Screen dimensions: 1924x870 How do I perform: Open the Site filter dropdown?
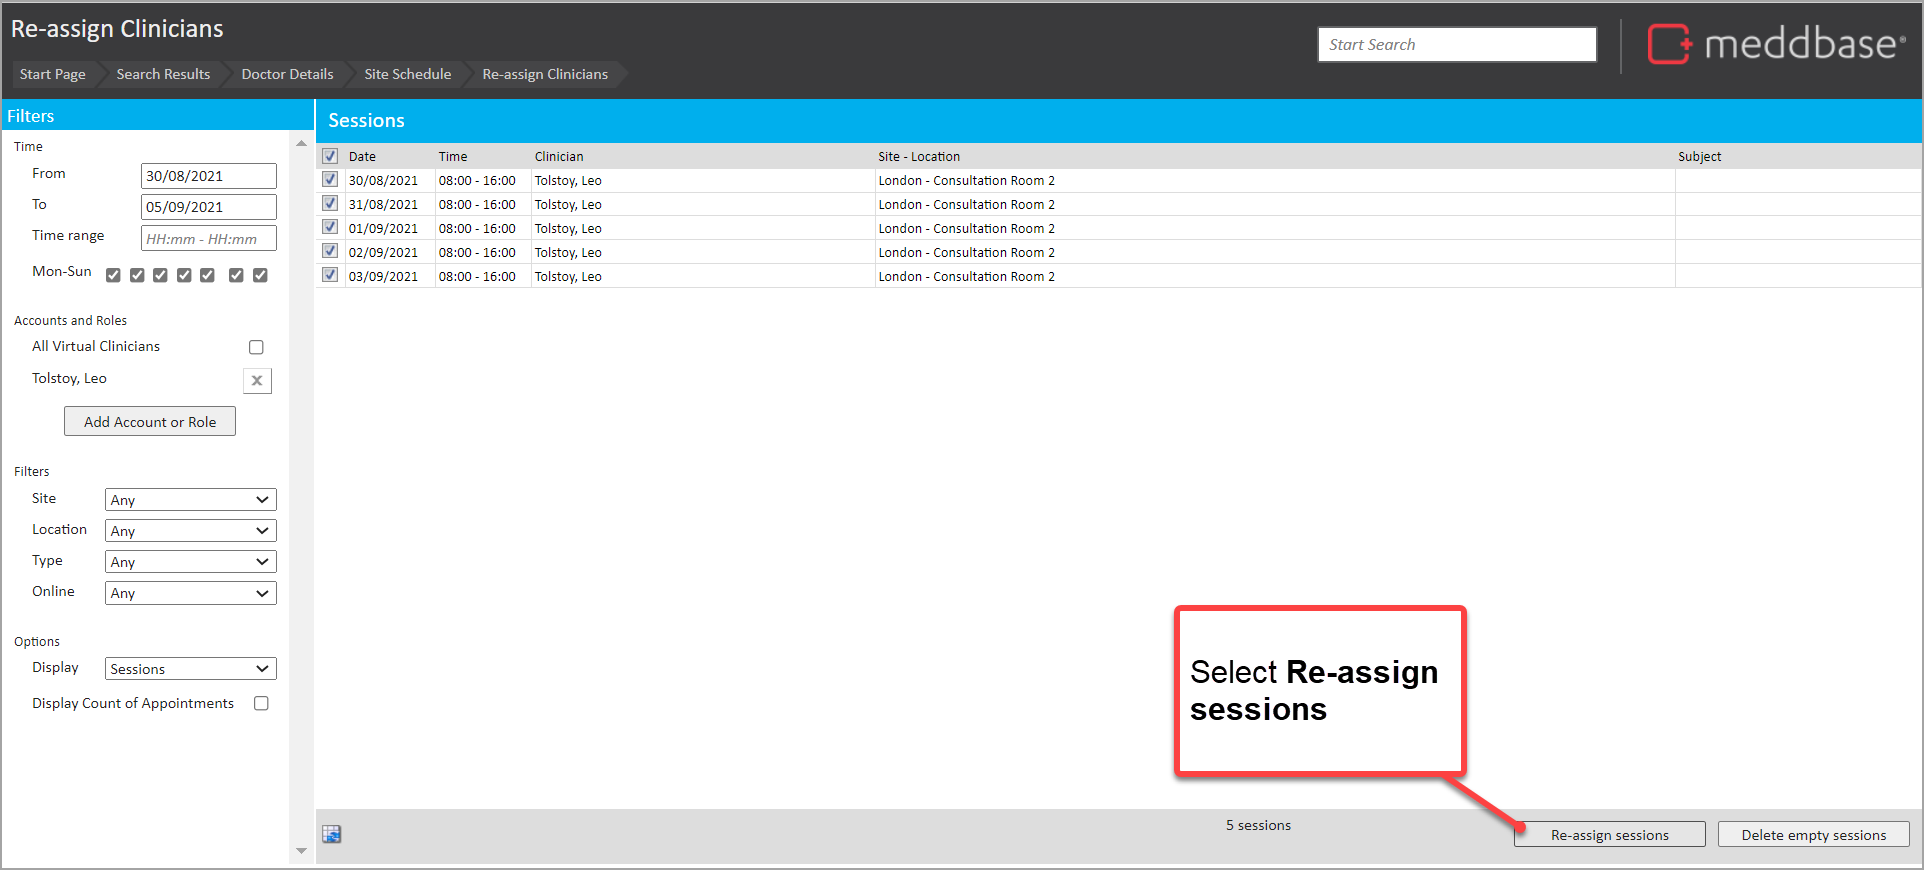coord(190,500)
